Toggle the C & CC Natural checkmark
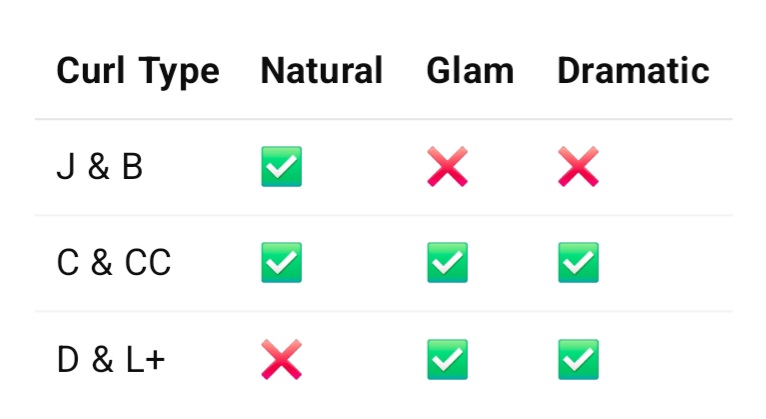The image size is (766, 419). 281,263
